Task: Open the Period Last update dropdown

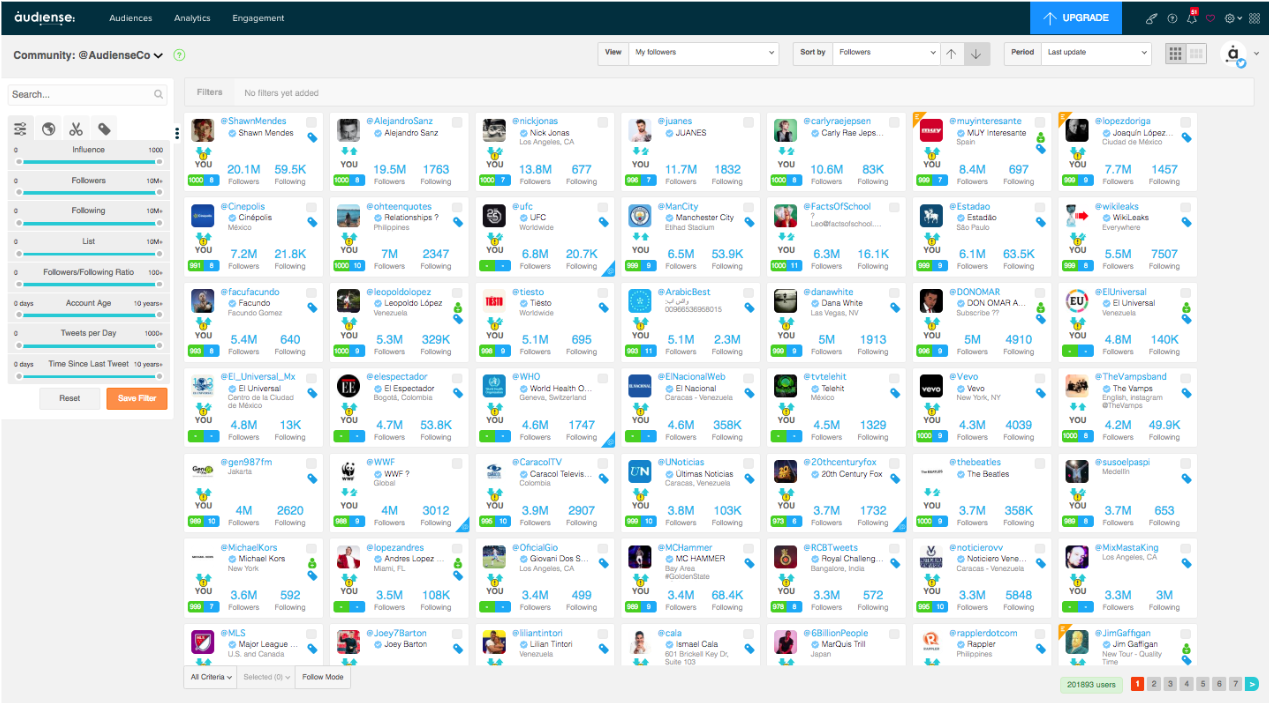Action: pos(1096,53)
